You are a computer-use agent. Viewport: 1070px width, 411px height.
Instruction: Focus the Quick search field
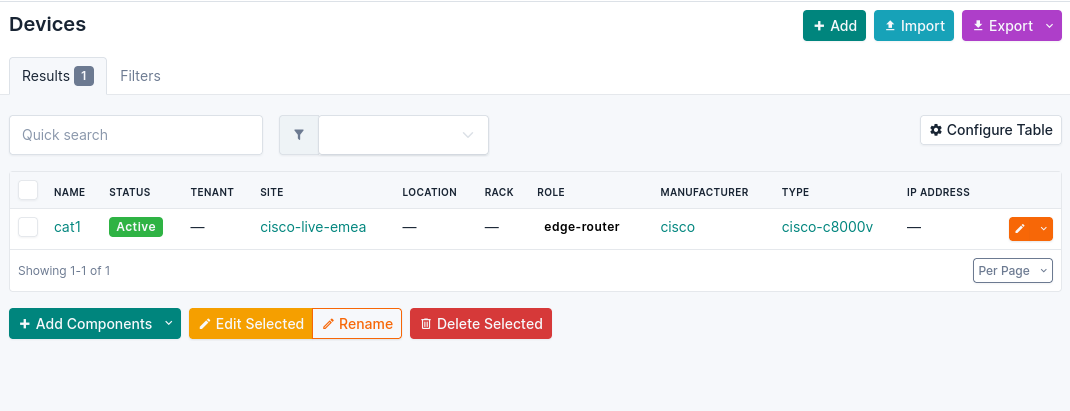pos(136,135)
